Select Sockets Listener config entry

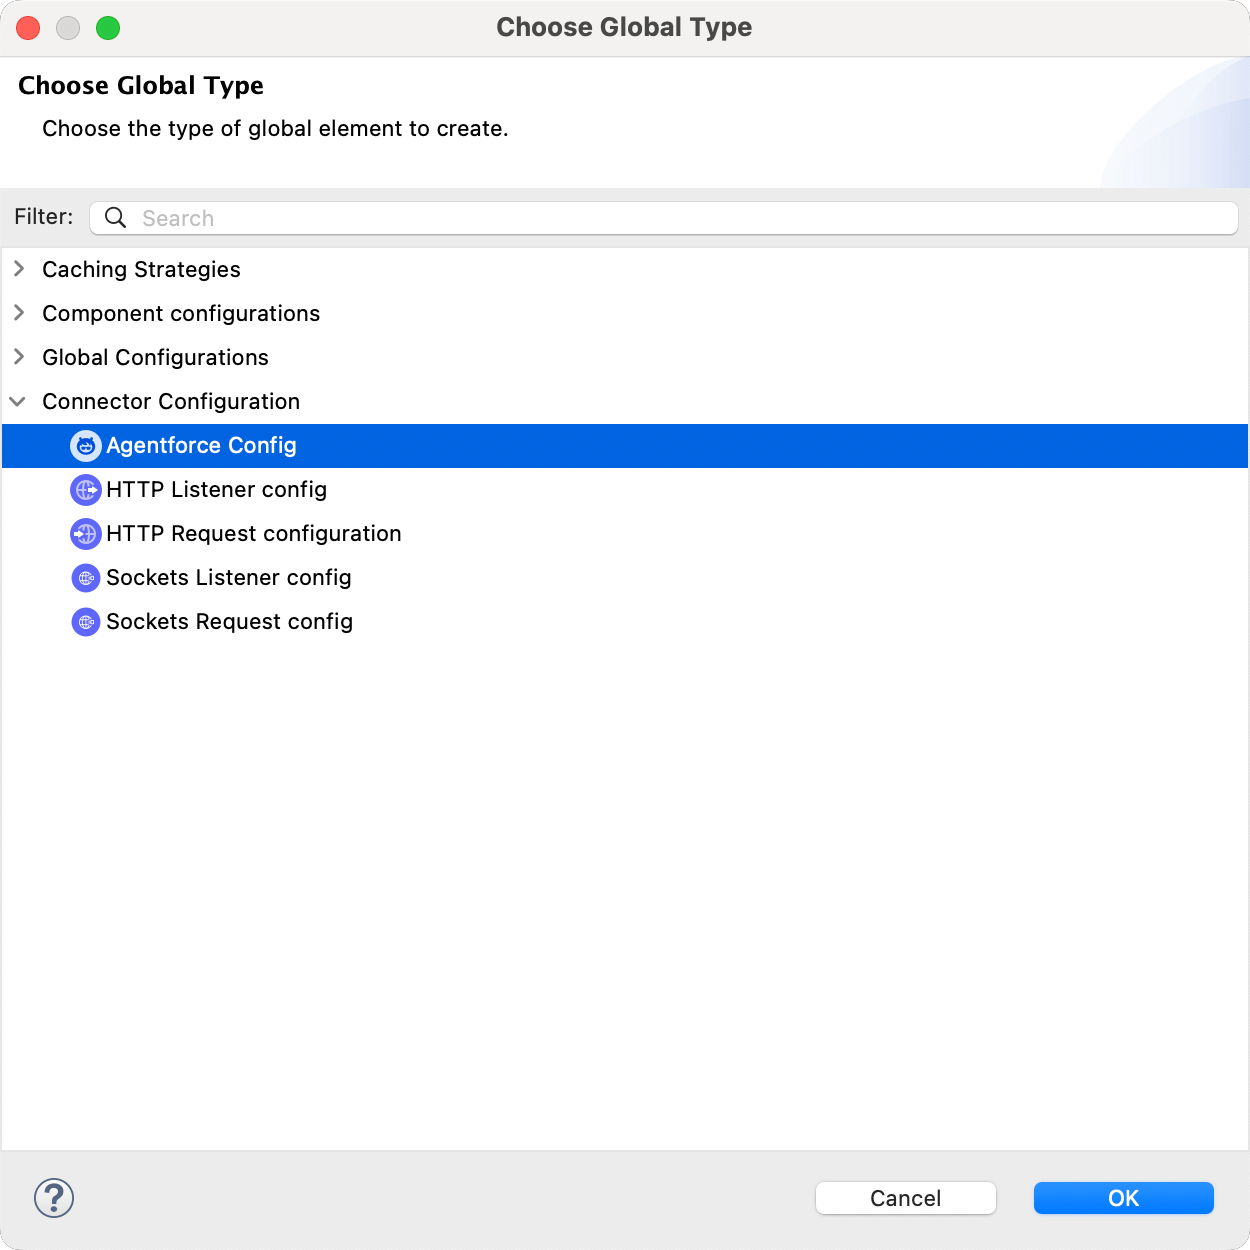click(x=625, y=578)
